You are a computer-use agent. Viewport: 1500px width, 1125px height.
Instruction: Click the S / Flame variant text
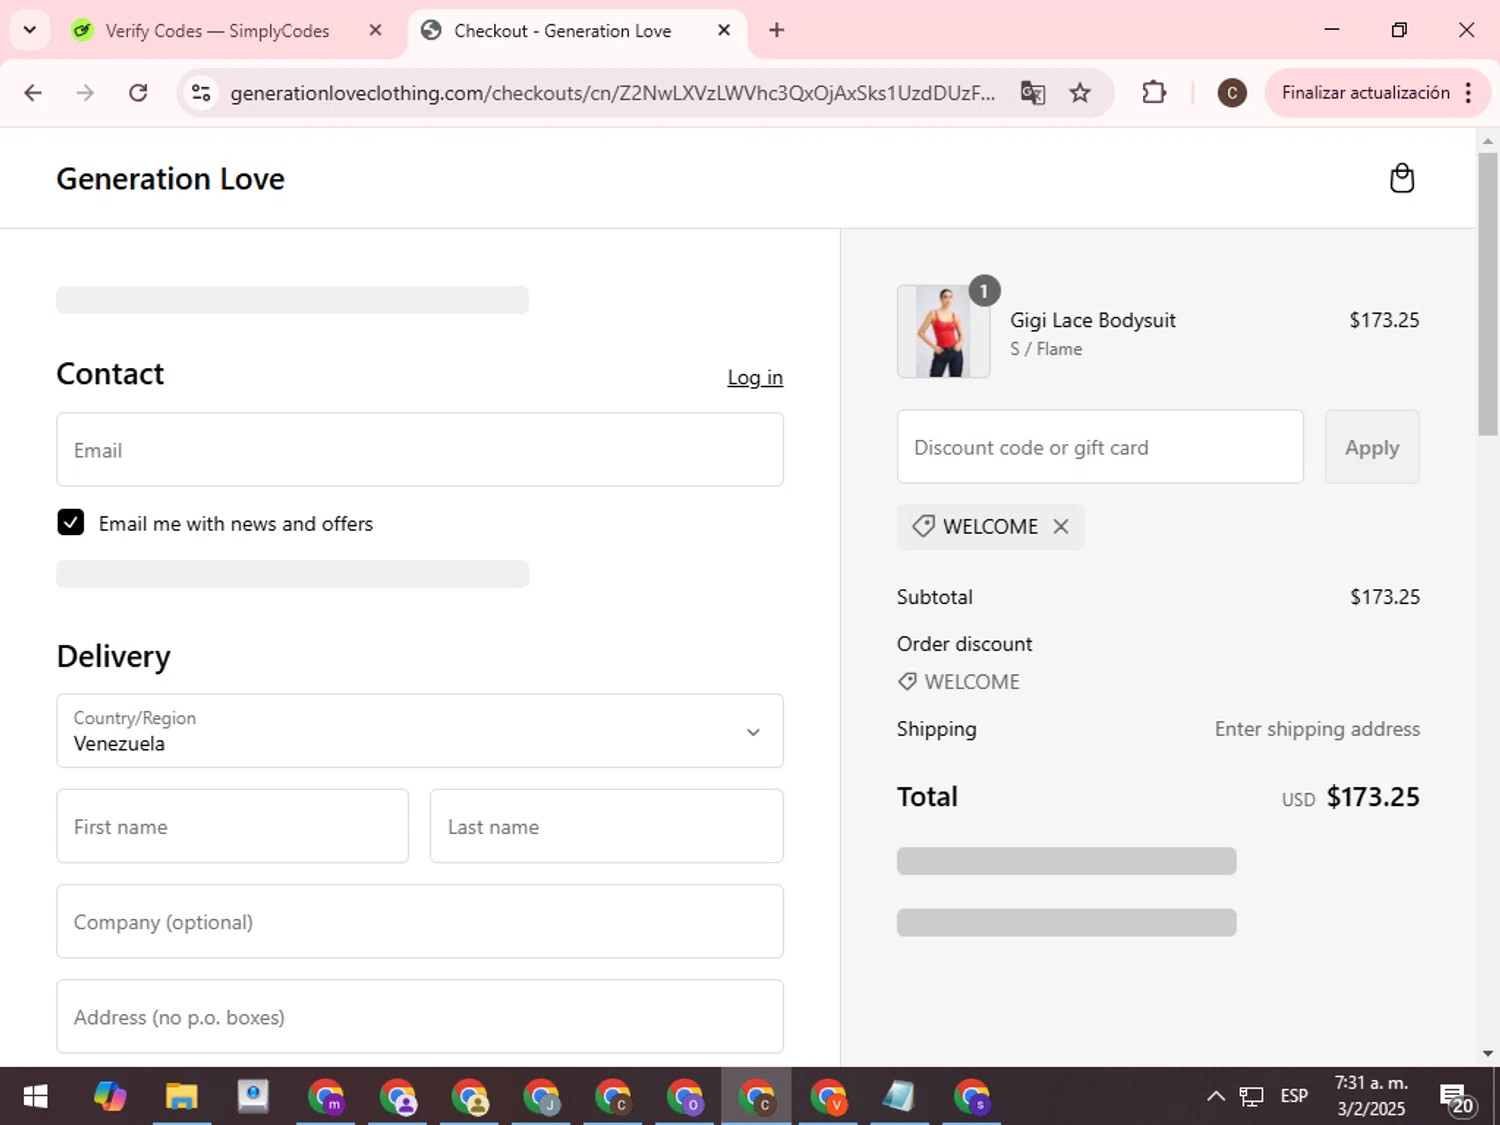click(1046, 349)
